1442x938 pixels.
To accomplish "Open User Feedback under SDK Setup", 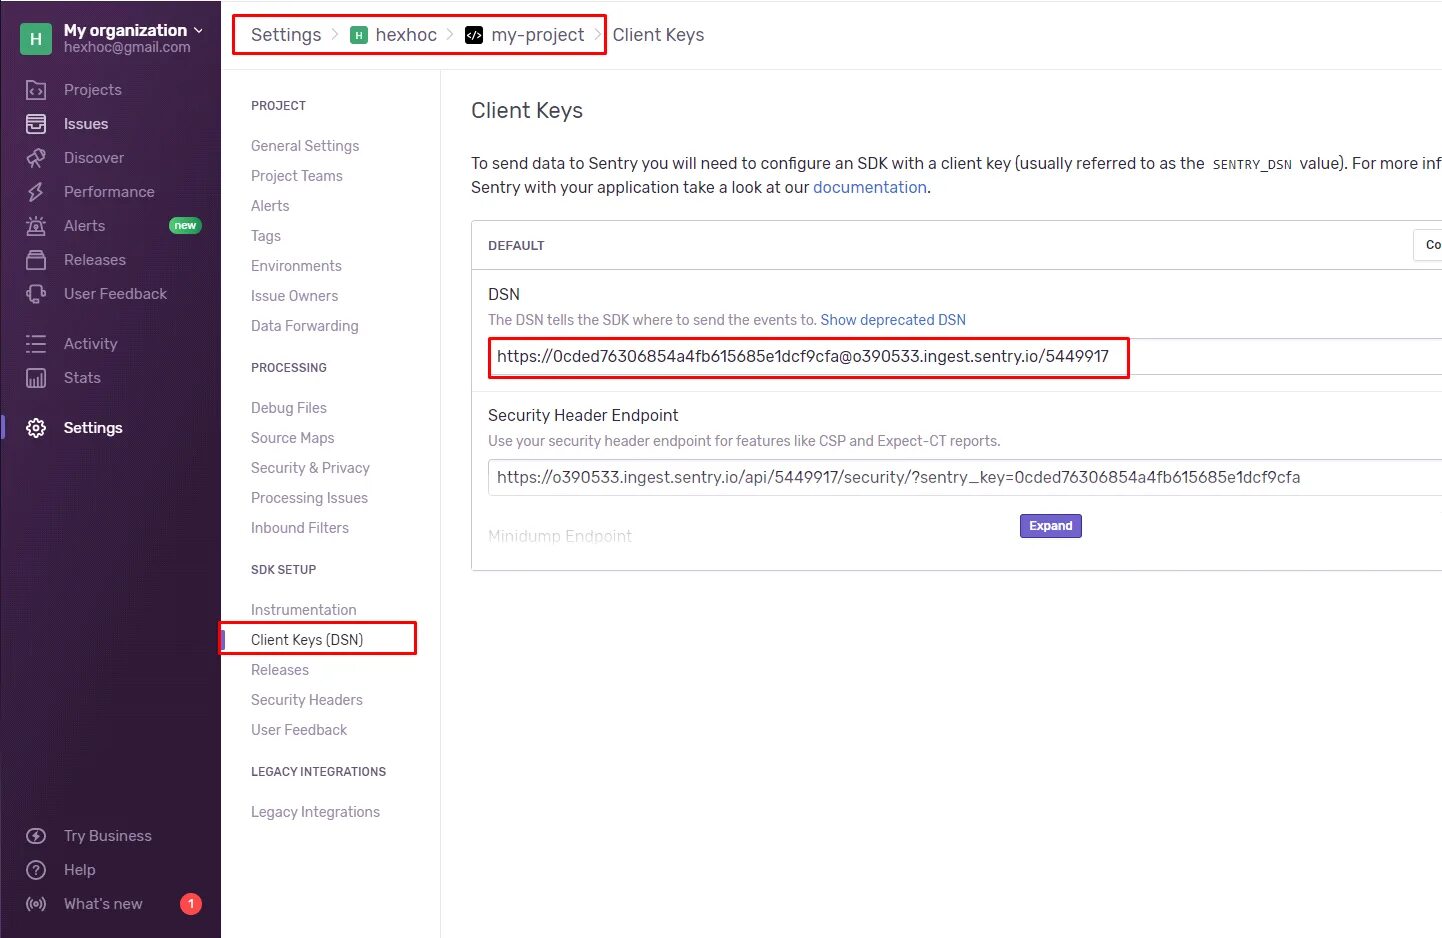I will point(299,730).
